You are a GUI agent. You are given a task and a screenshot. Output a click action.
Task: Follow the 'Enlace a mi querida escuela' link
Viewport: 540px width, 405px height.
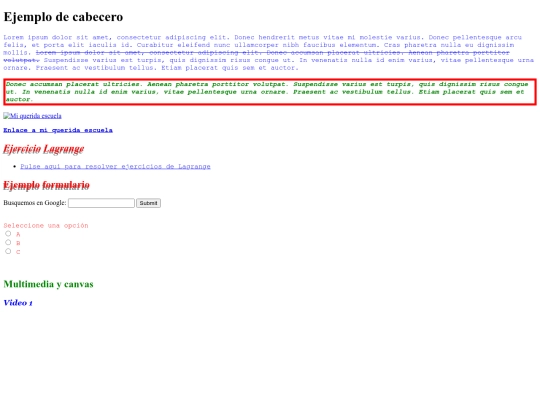tap(58, 130)
